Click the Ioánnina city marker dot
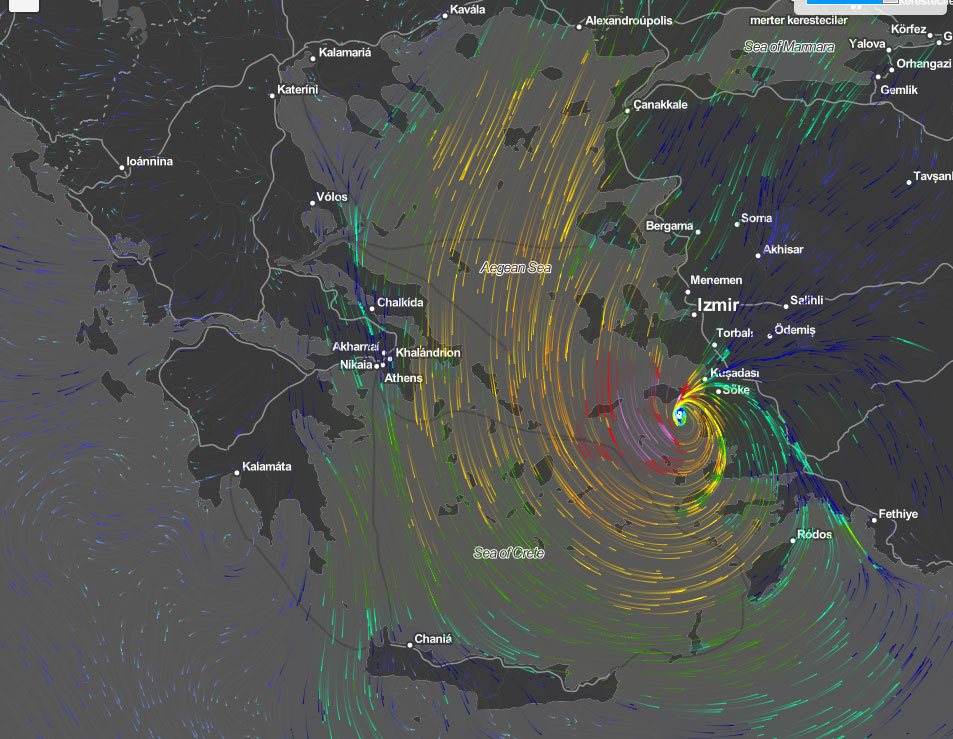Screen dimensions: 953x739 pyautogui.click(x=123, y=167)
